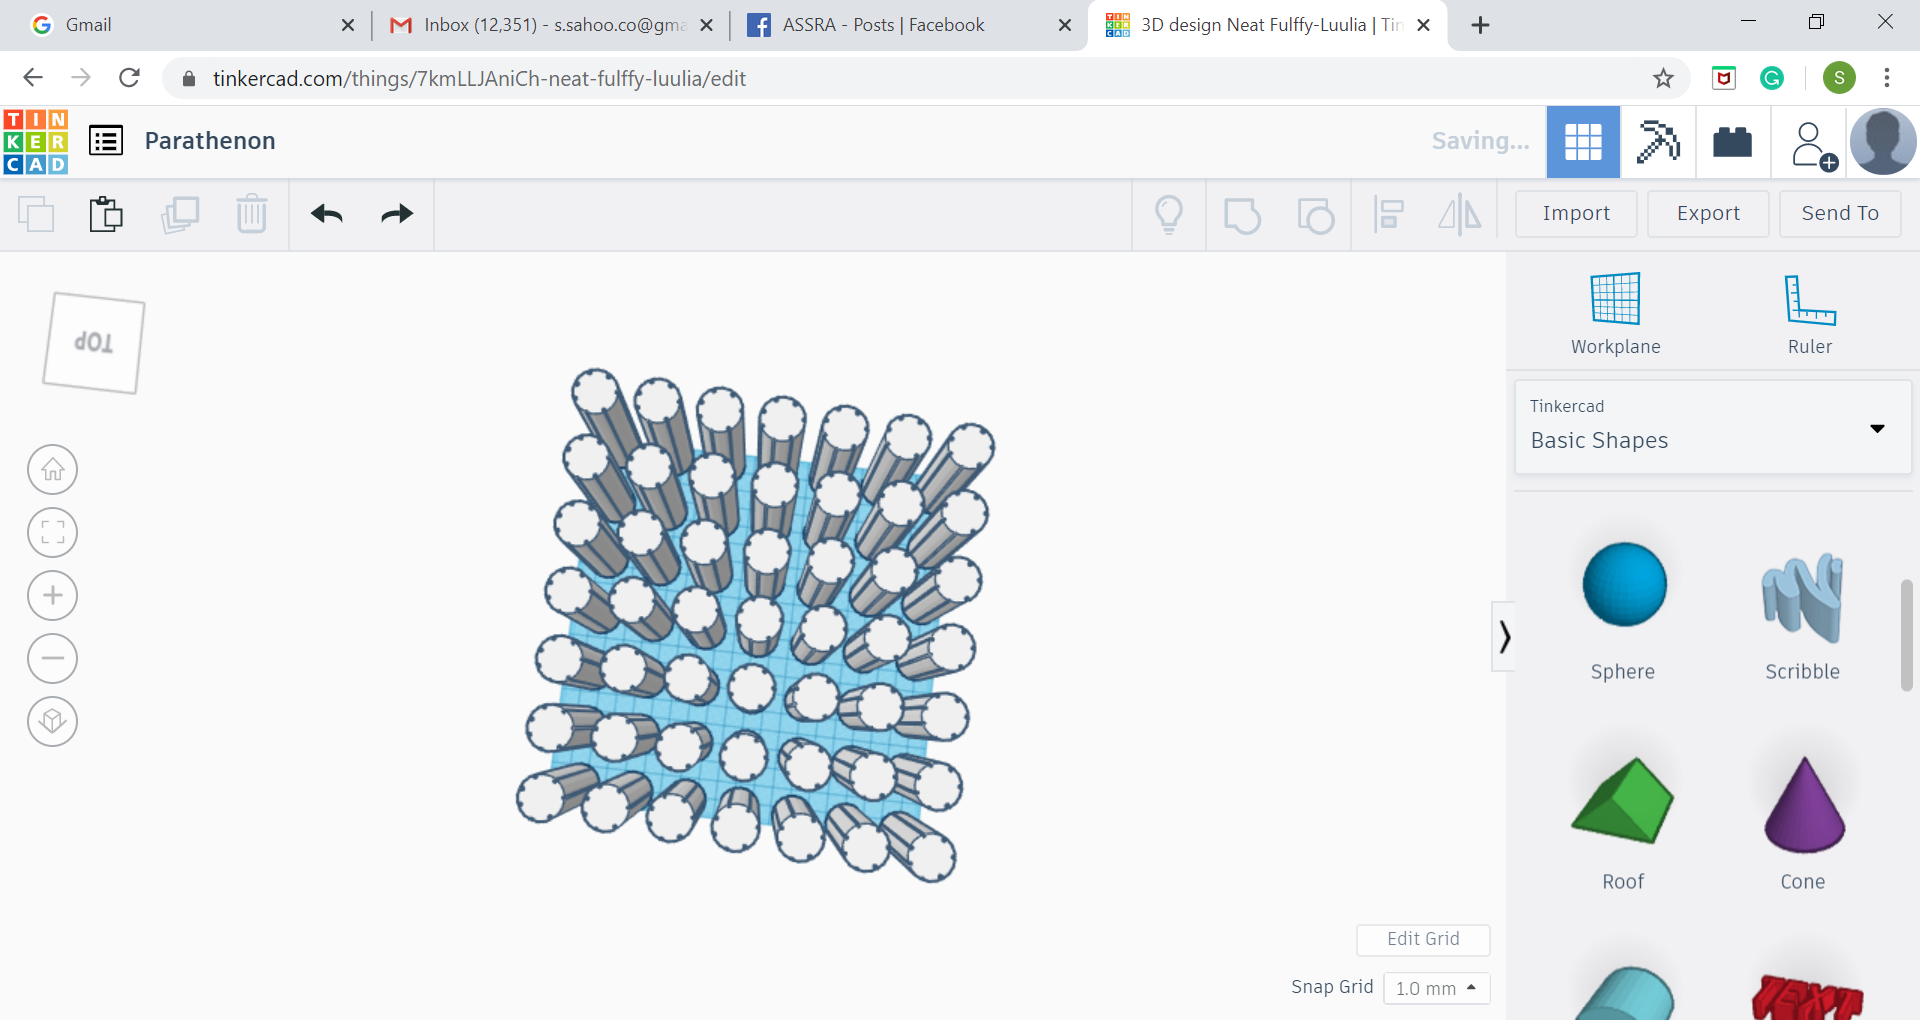Click the Send To button
1920x1020 pixels.
coord(1840,214)
